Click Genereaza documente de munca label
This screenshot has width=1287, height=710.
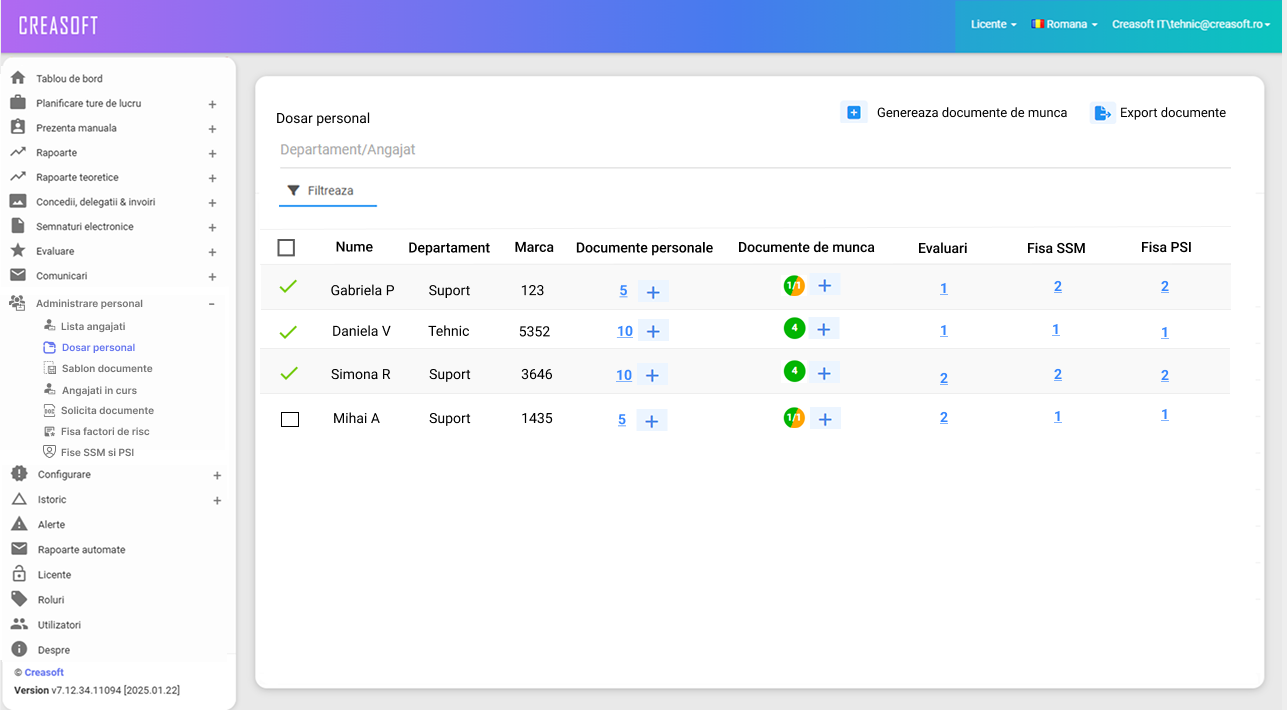[972, 113]
